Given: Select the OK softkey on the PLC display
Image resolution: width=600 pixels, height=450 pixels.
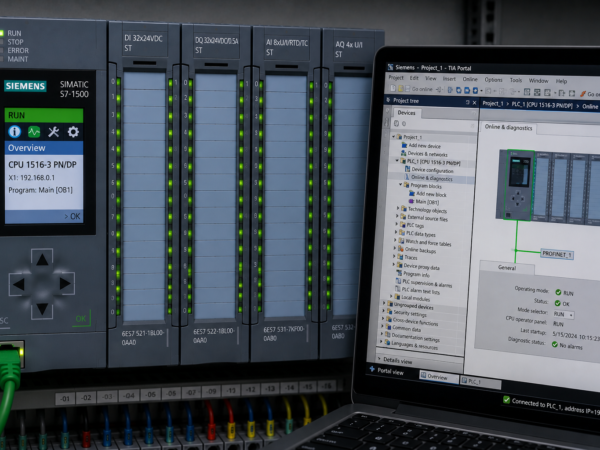Looking at the screenshot, I should coord(73,216).
